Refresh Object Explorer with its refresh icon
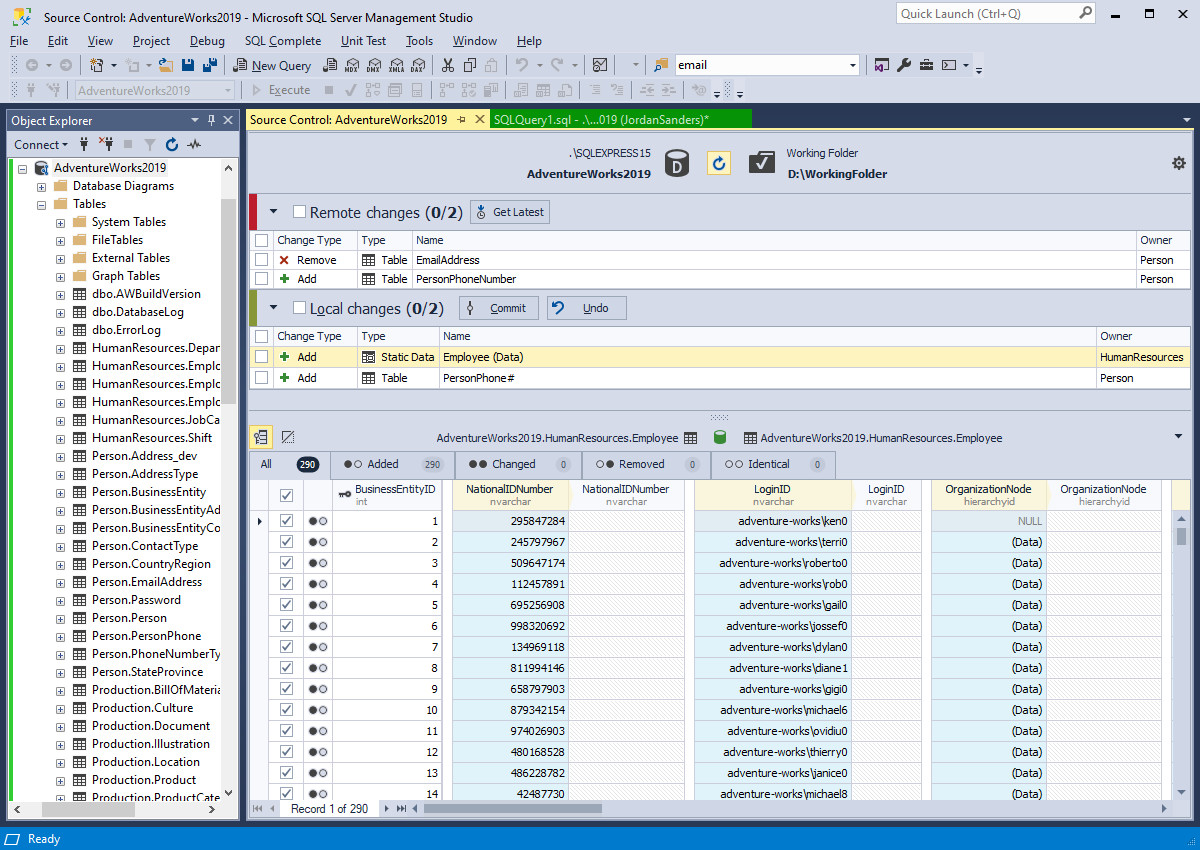 [x=170, y=144]
